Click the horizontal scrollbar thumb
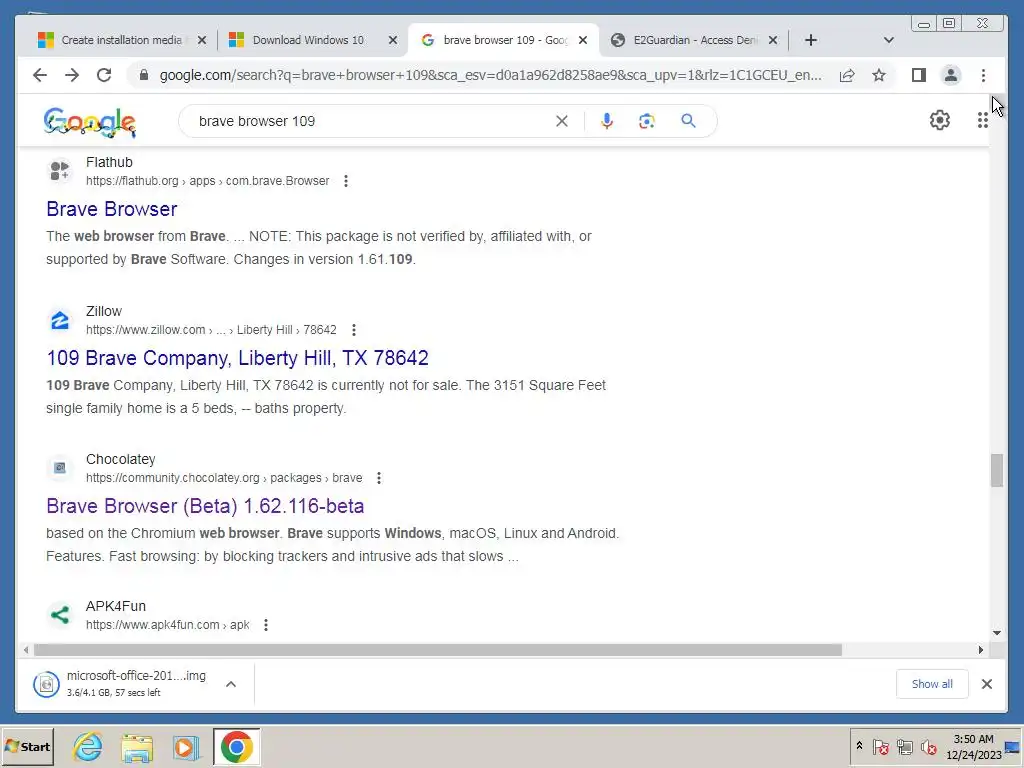This screenshot has height=768, width=1024. coord(438,650)
